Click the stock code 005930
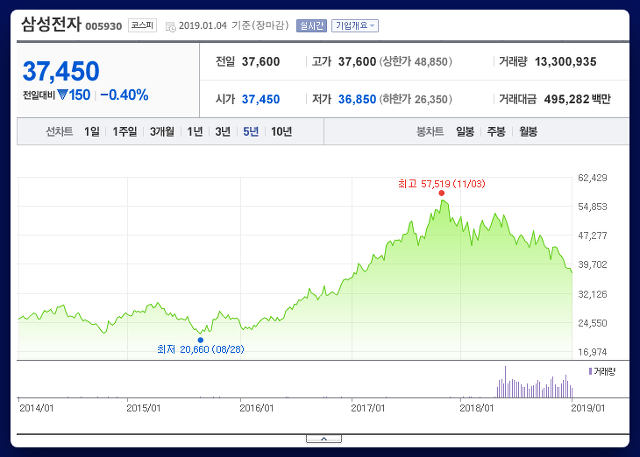The width and height of the screenshot is (640, 457). coord(104,27)
